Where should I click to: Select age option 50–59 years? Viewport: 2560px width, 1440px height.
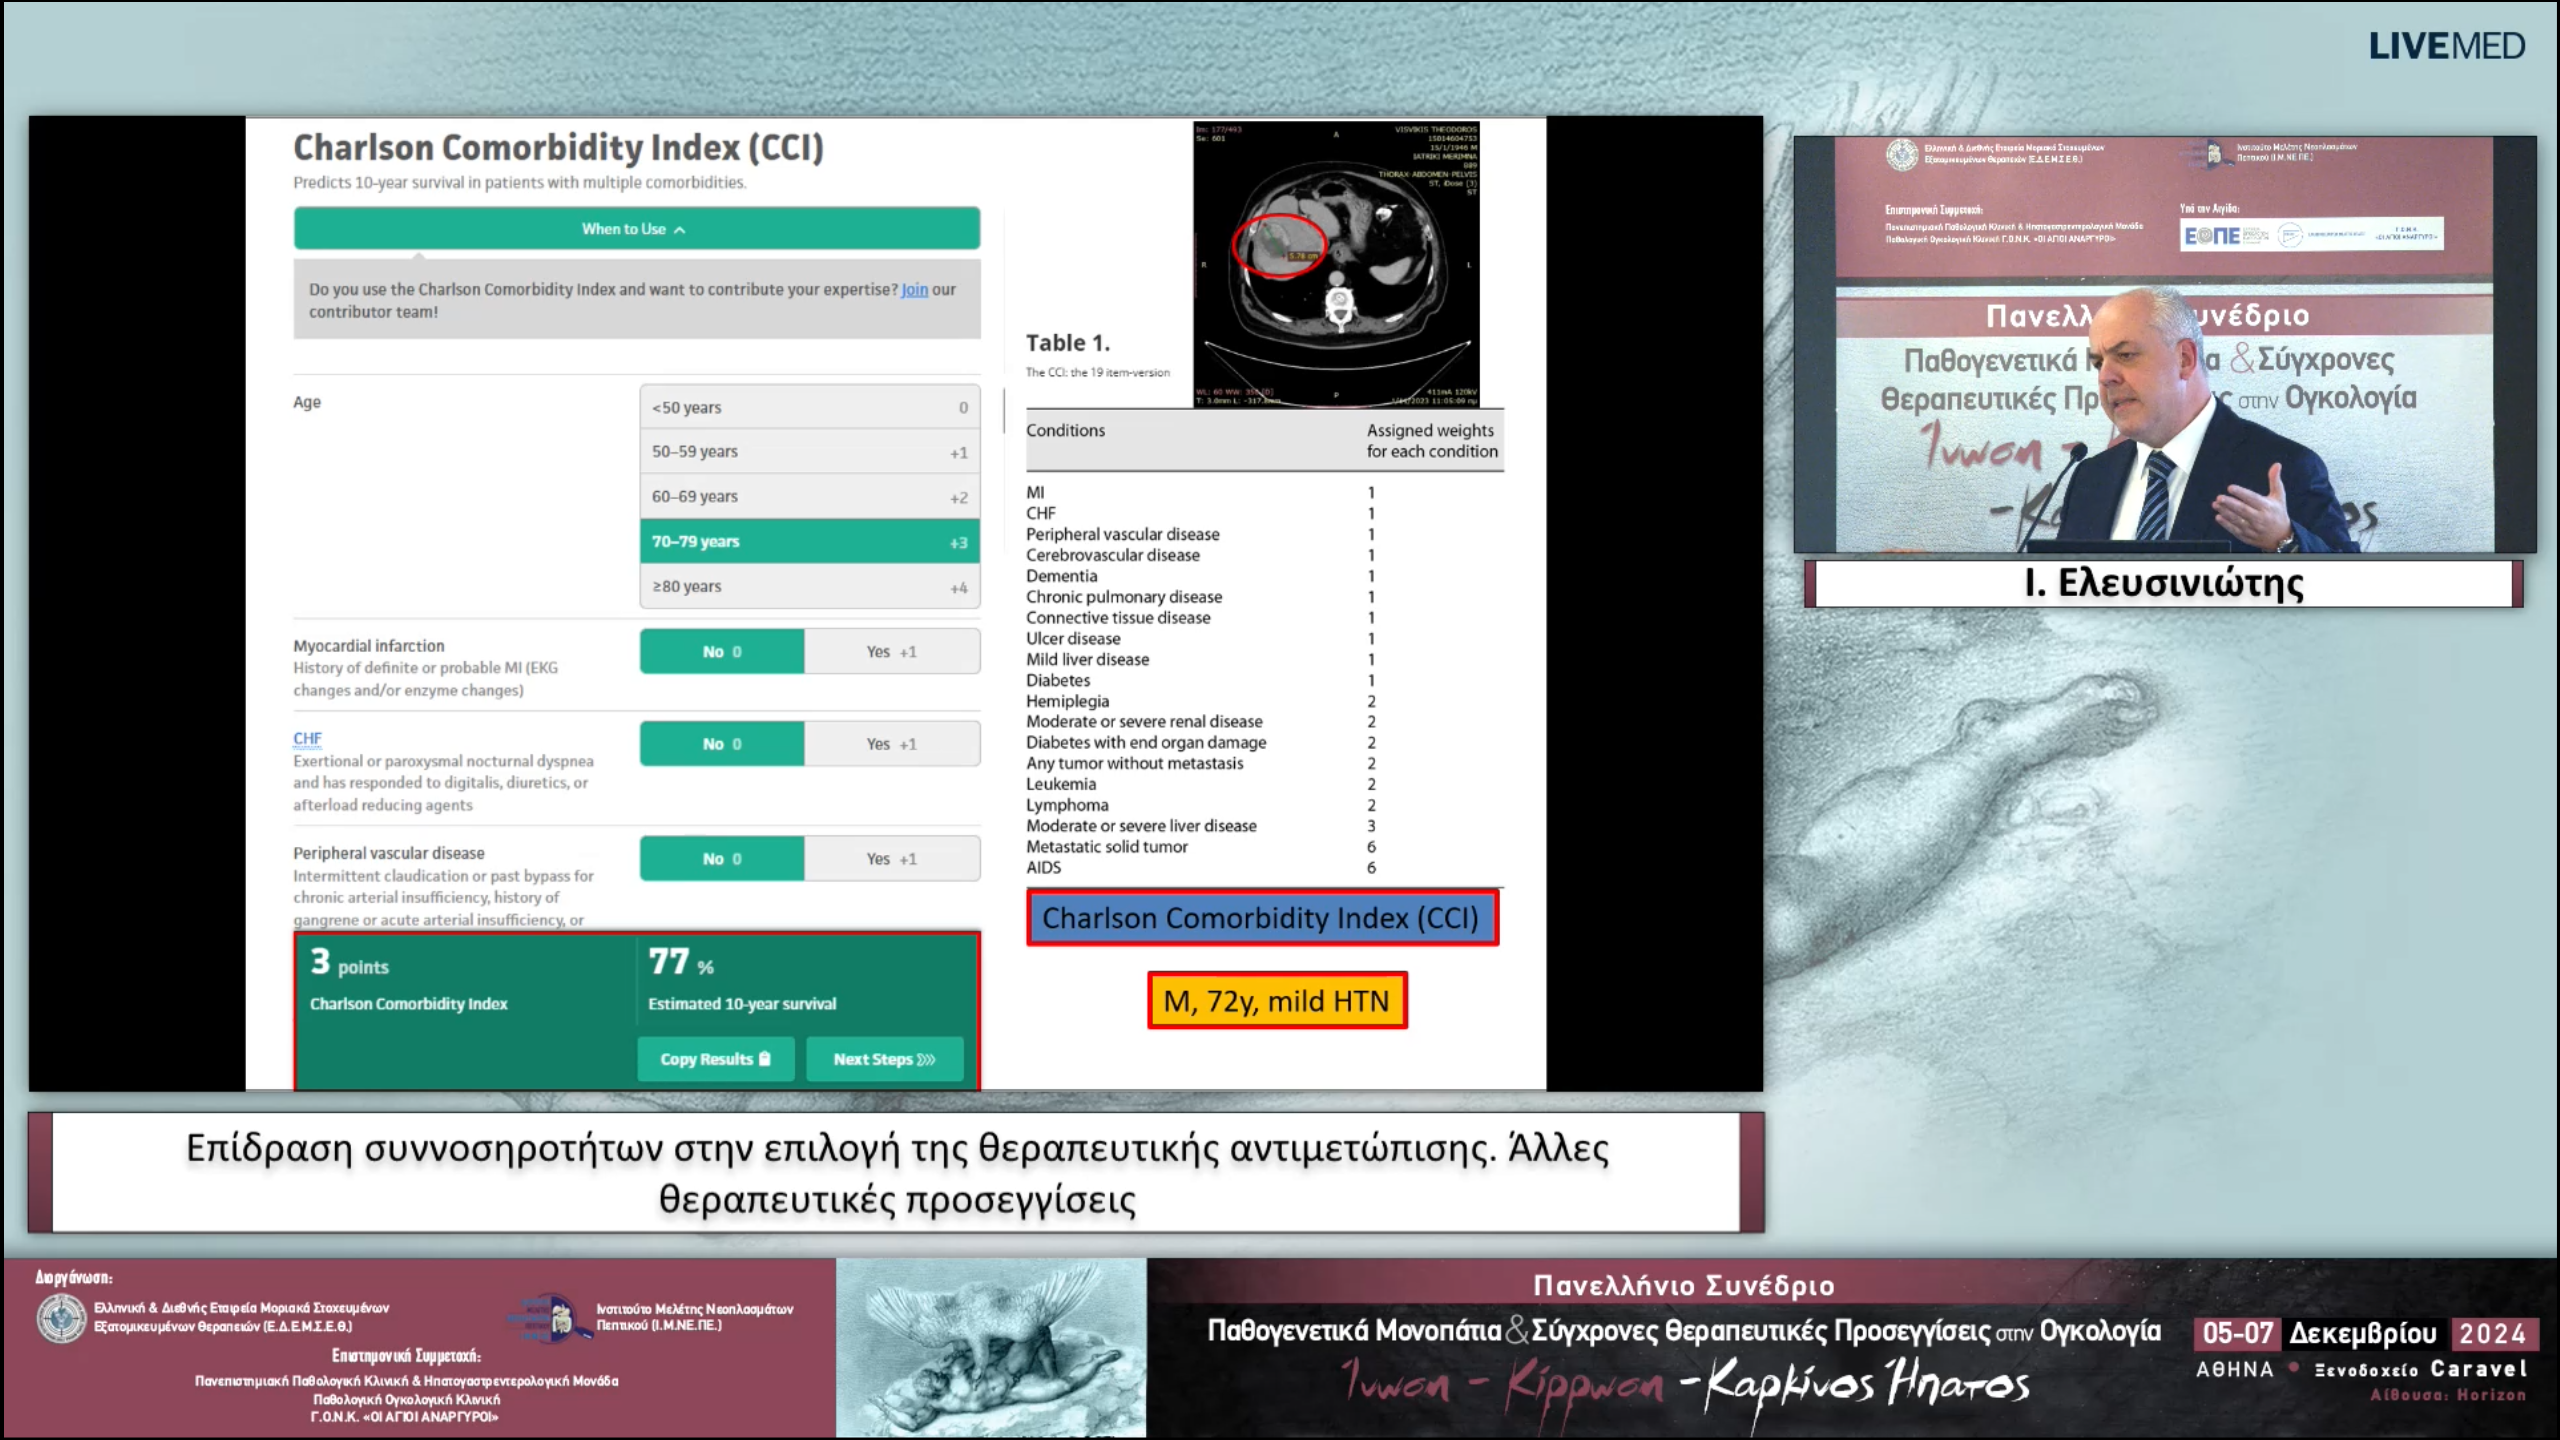point(809,452)
